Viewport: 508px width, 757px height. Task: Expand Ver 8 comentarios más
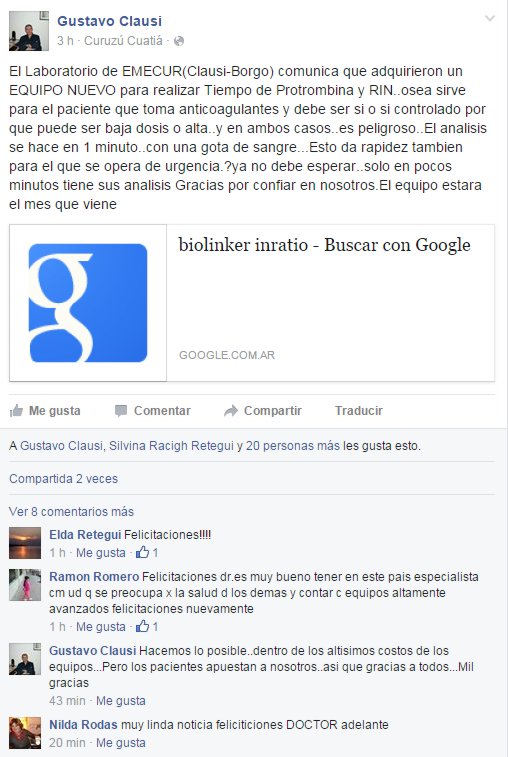click(x=71, y=511)
